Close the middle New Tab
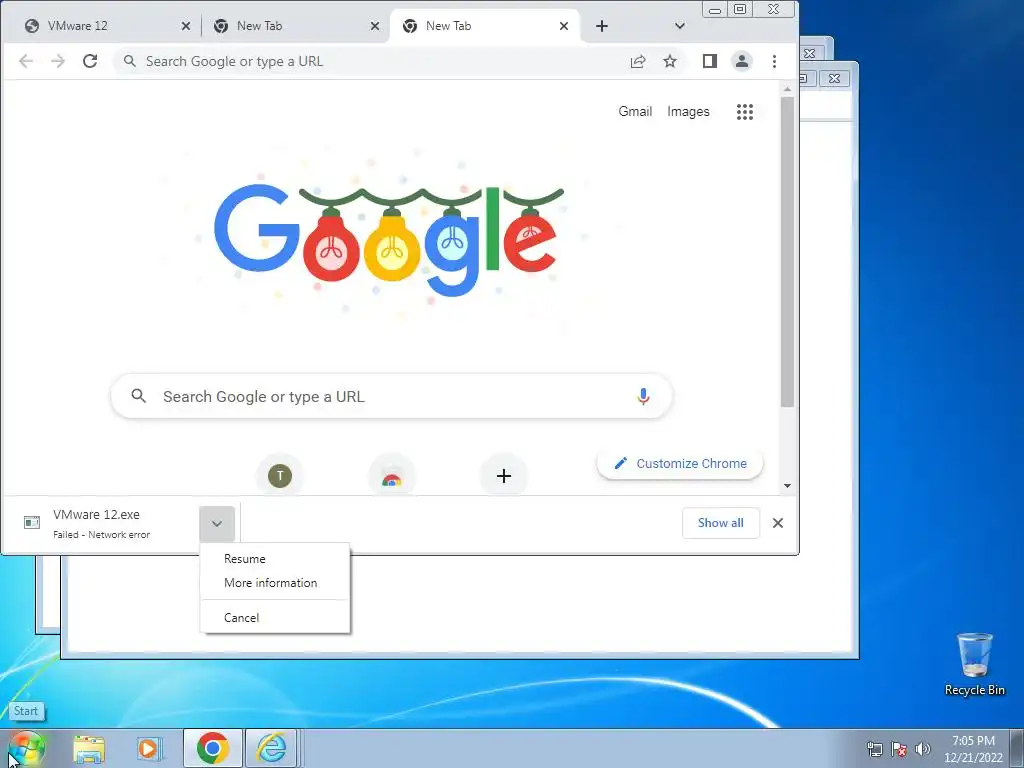Screen dimensions: 1024x768 375,26
